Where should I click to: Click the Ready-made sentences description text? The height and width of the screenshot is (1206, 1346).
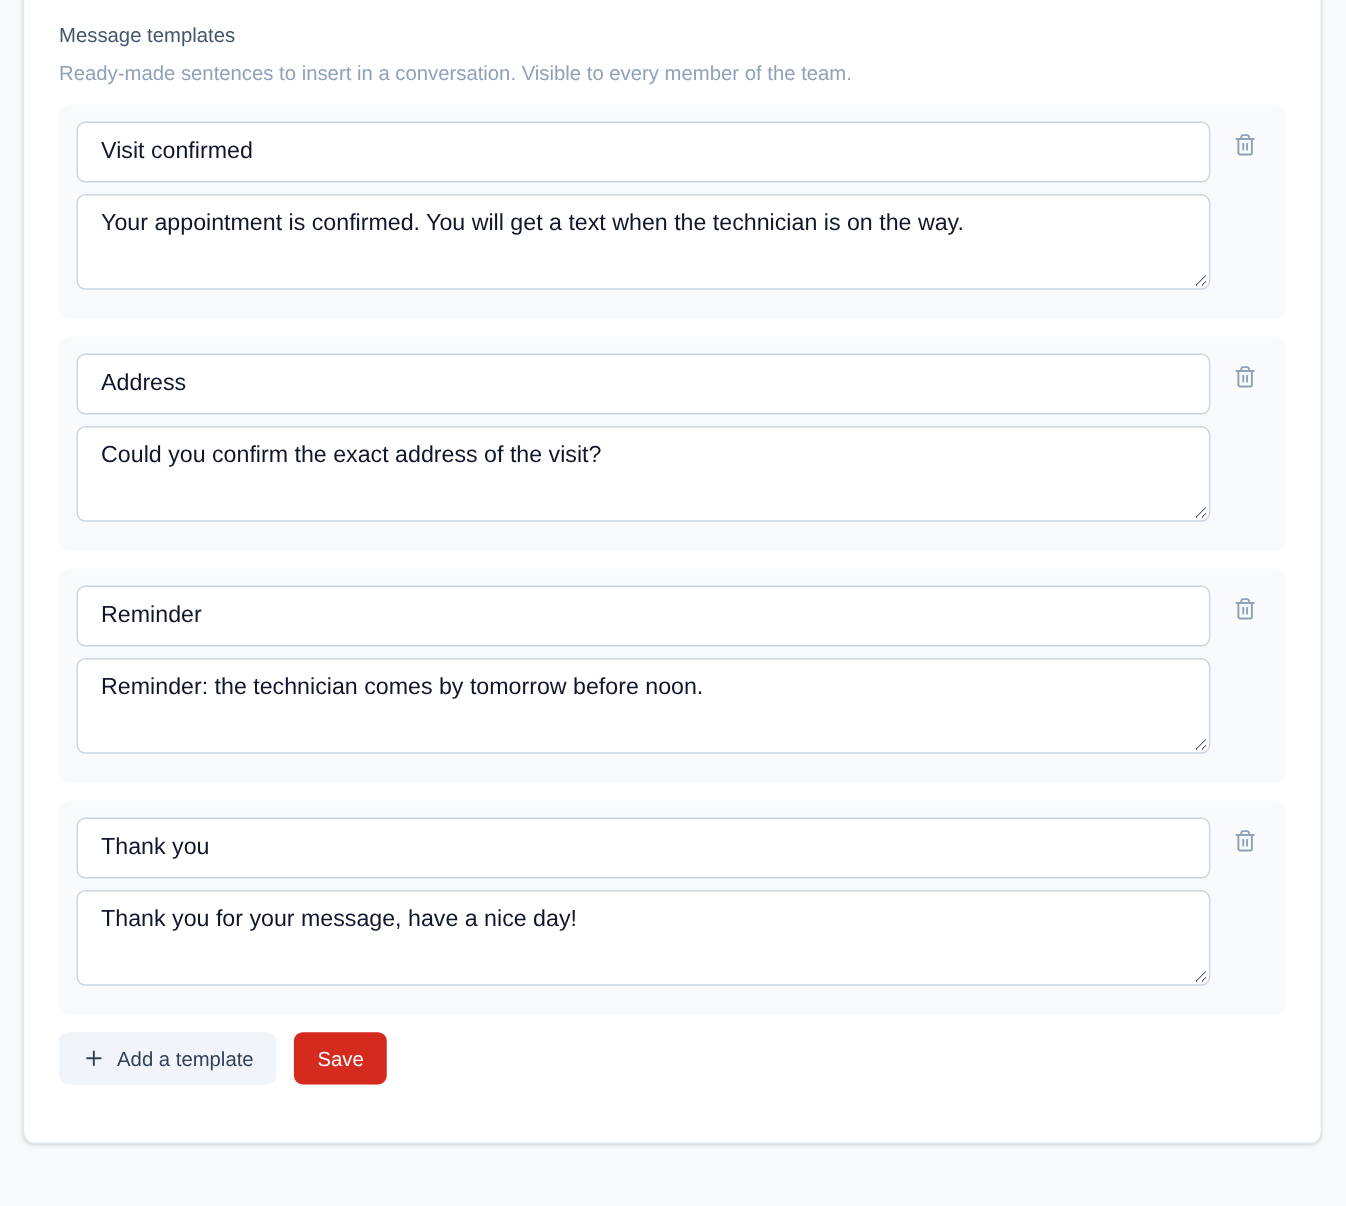(455, 73)
